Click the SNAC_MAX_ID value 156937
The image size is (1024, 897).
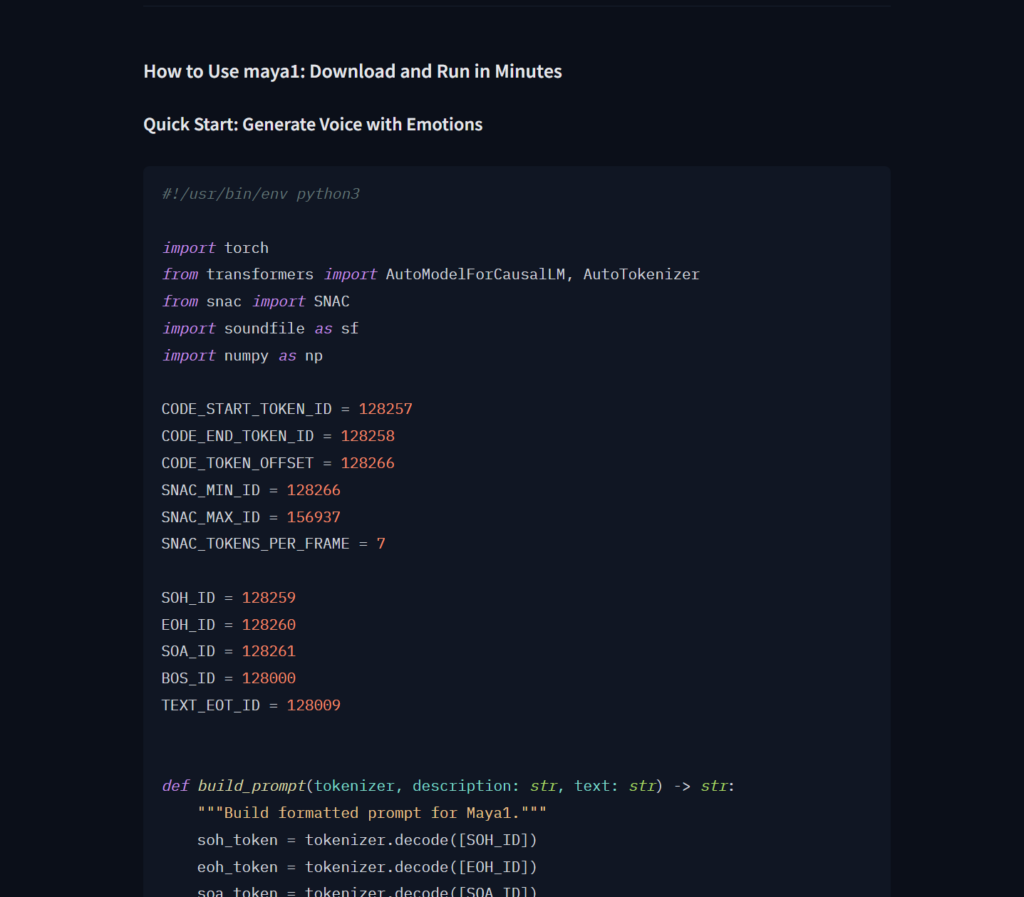[313, 517]
